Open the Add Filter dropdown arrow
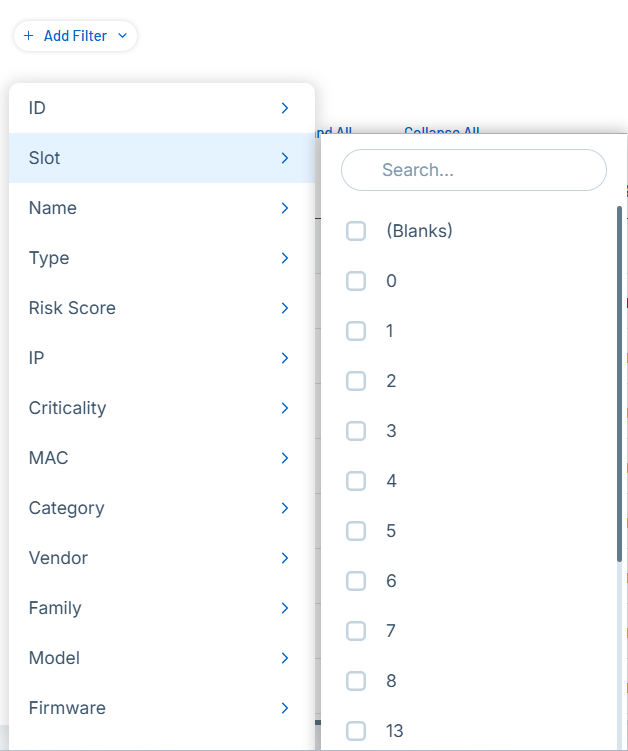Image resolution: width=628 pixels, height=751 pixels. point(122,36)
